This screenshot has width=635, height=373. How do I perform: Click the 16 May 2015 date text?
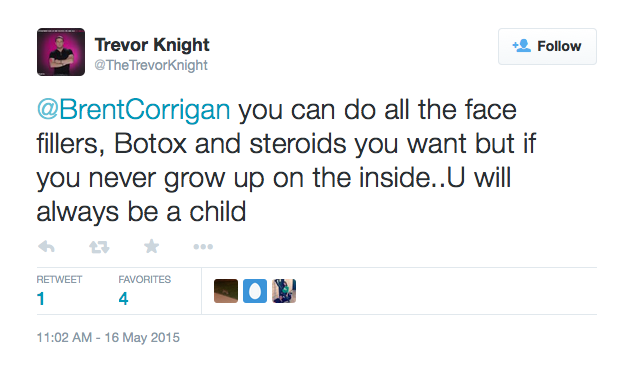pos(142,337)
